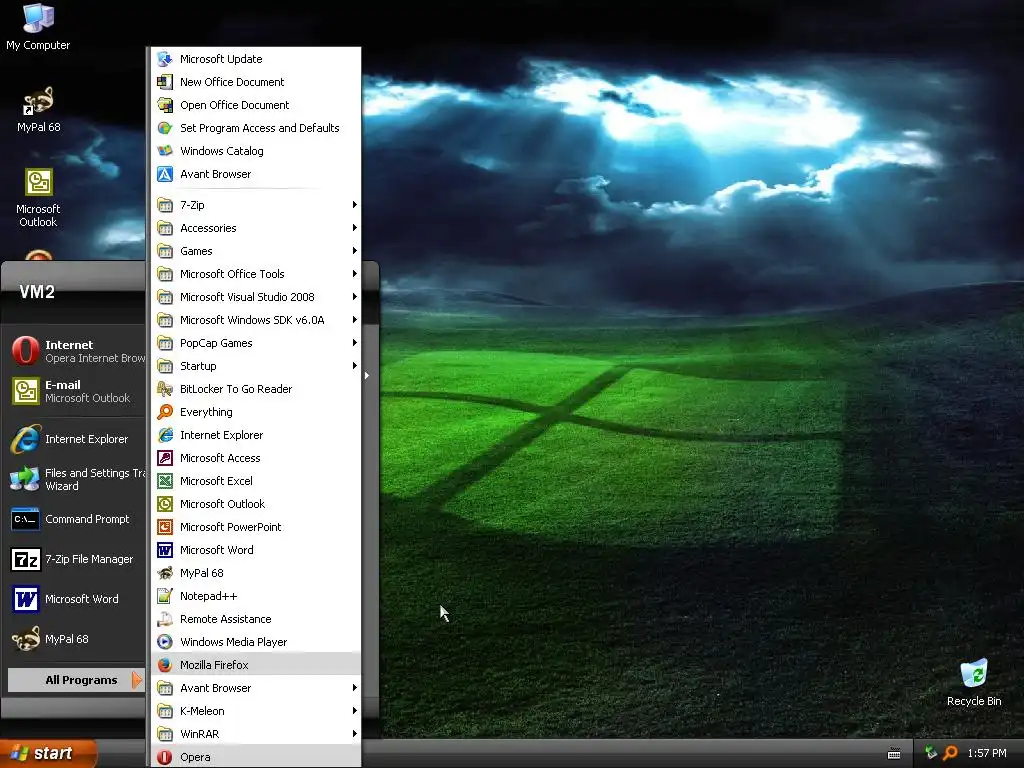Click Avant Browser application icon at top
Screen dimensions: 1024x768
click(x=165, y=174)
